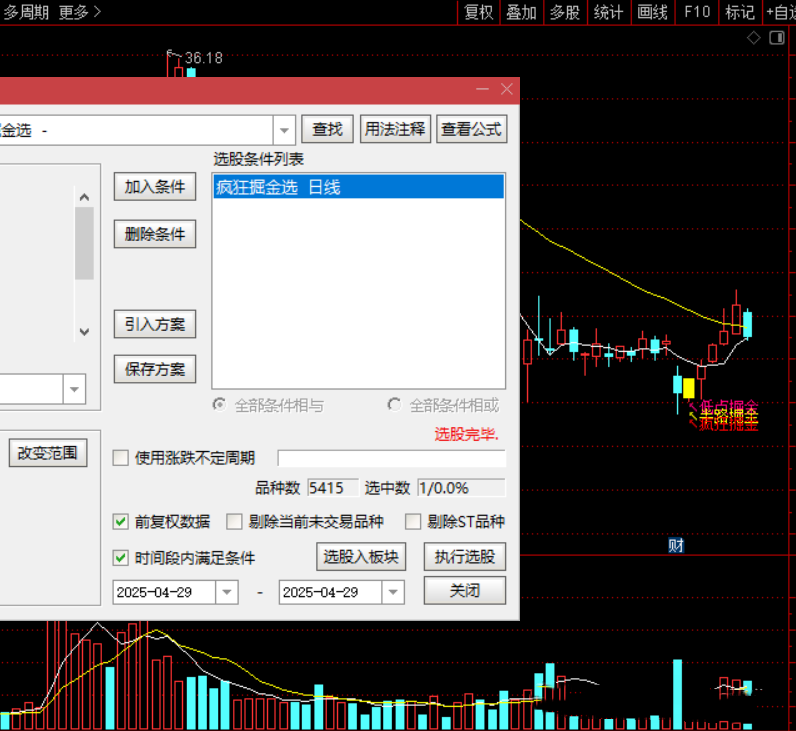Click the 财 marker on the chart
Viewport: 796px width, 731px height.
[x=676, y=545]
